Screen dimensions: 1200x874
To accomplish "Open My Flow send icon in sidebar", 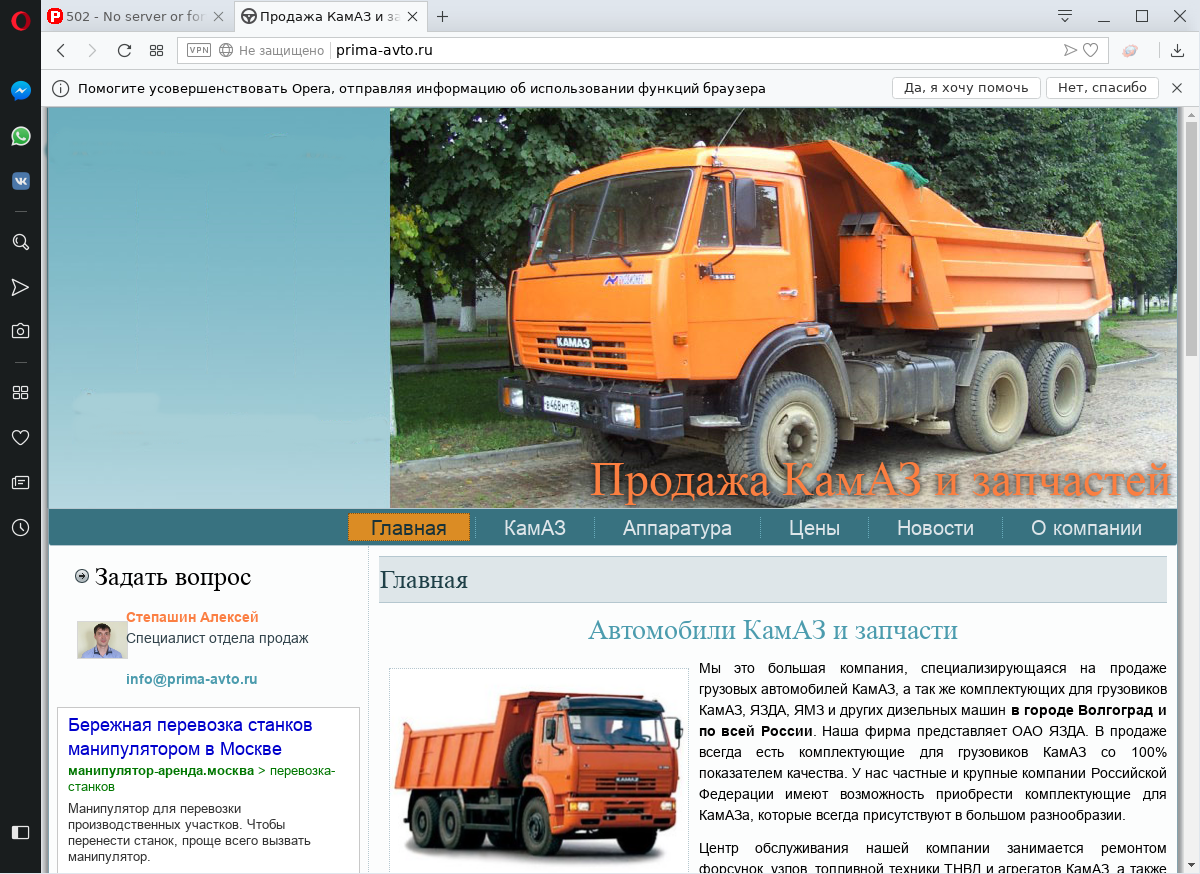I will point(20,287).
